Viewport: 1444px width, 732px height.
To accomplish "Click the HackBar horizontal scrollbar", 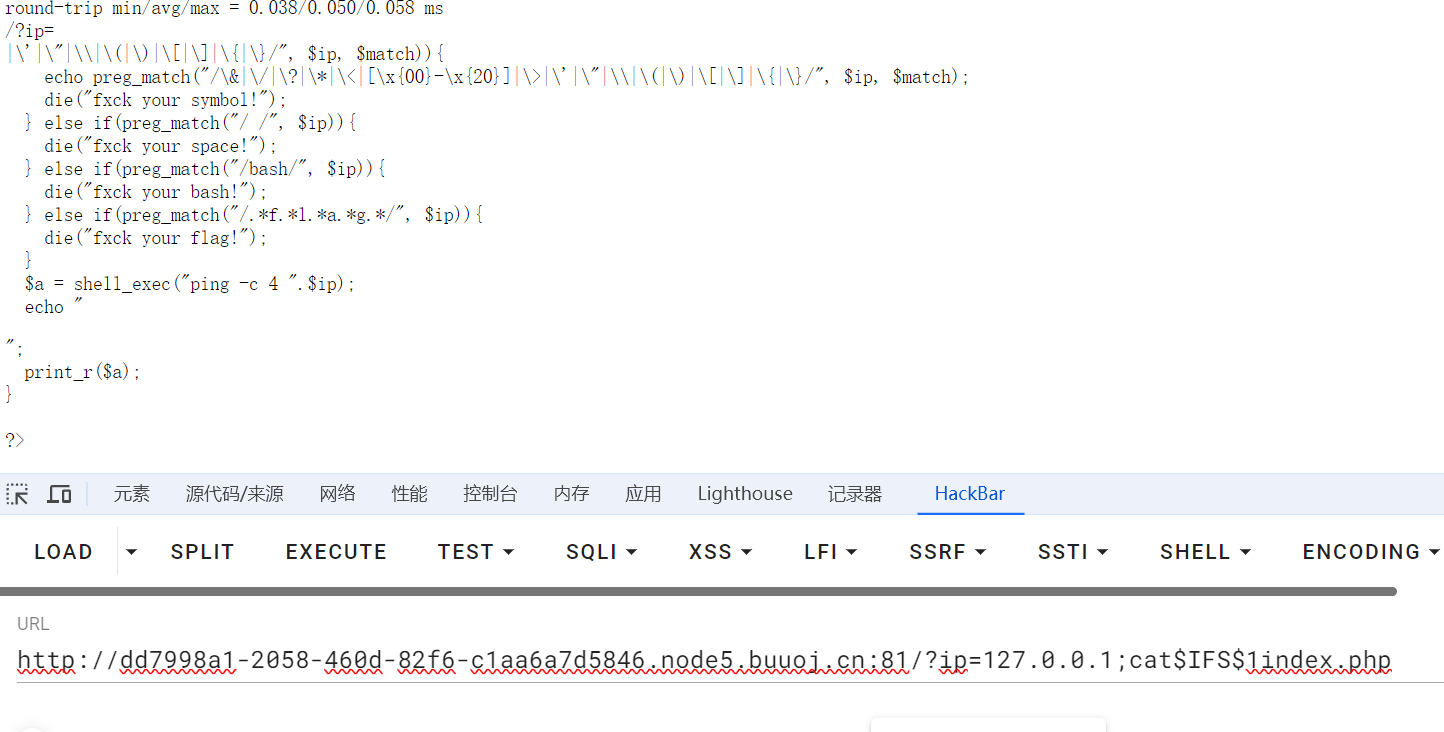I will 698,591.
